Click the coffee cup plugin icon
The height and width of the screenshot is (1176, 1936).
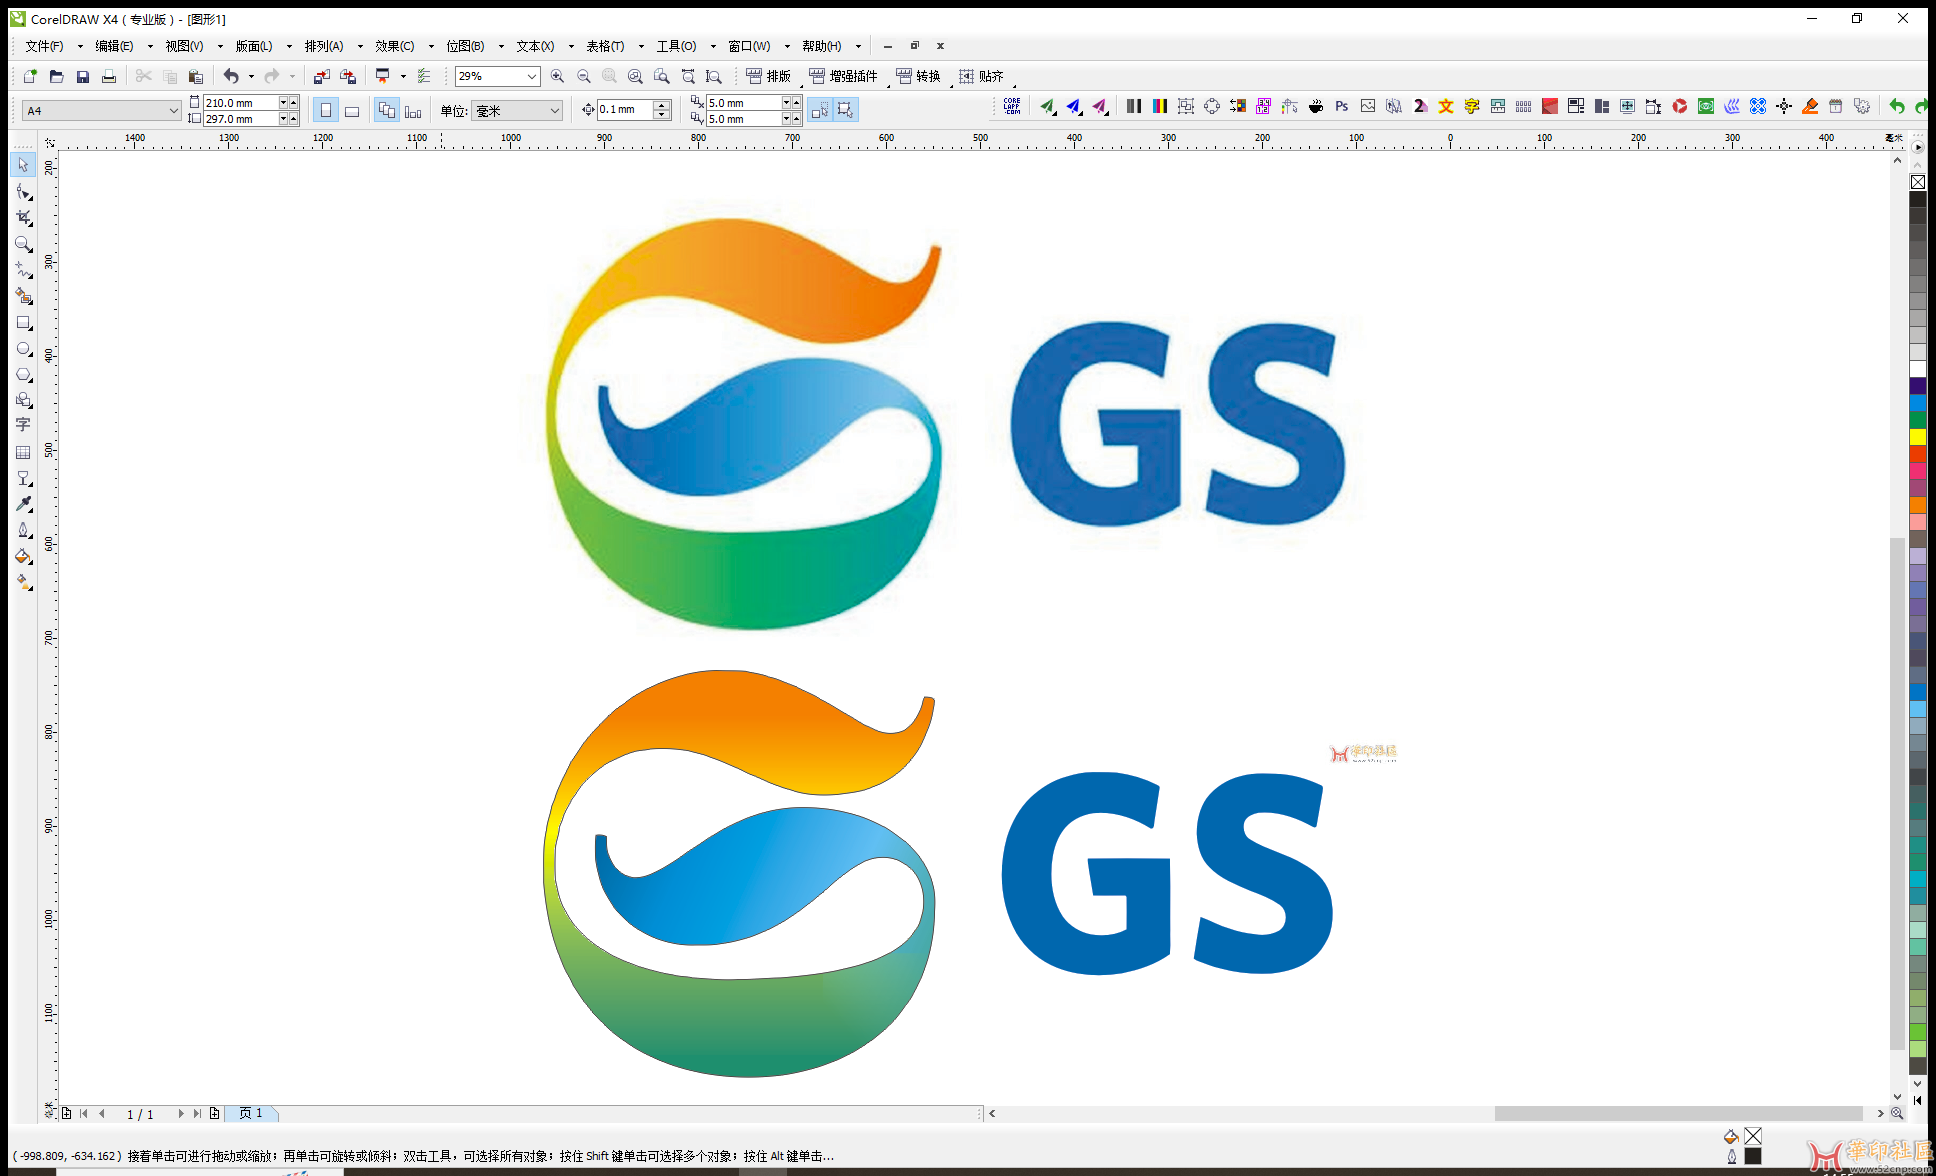tap(1316, 106)
